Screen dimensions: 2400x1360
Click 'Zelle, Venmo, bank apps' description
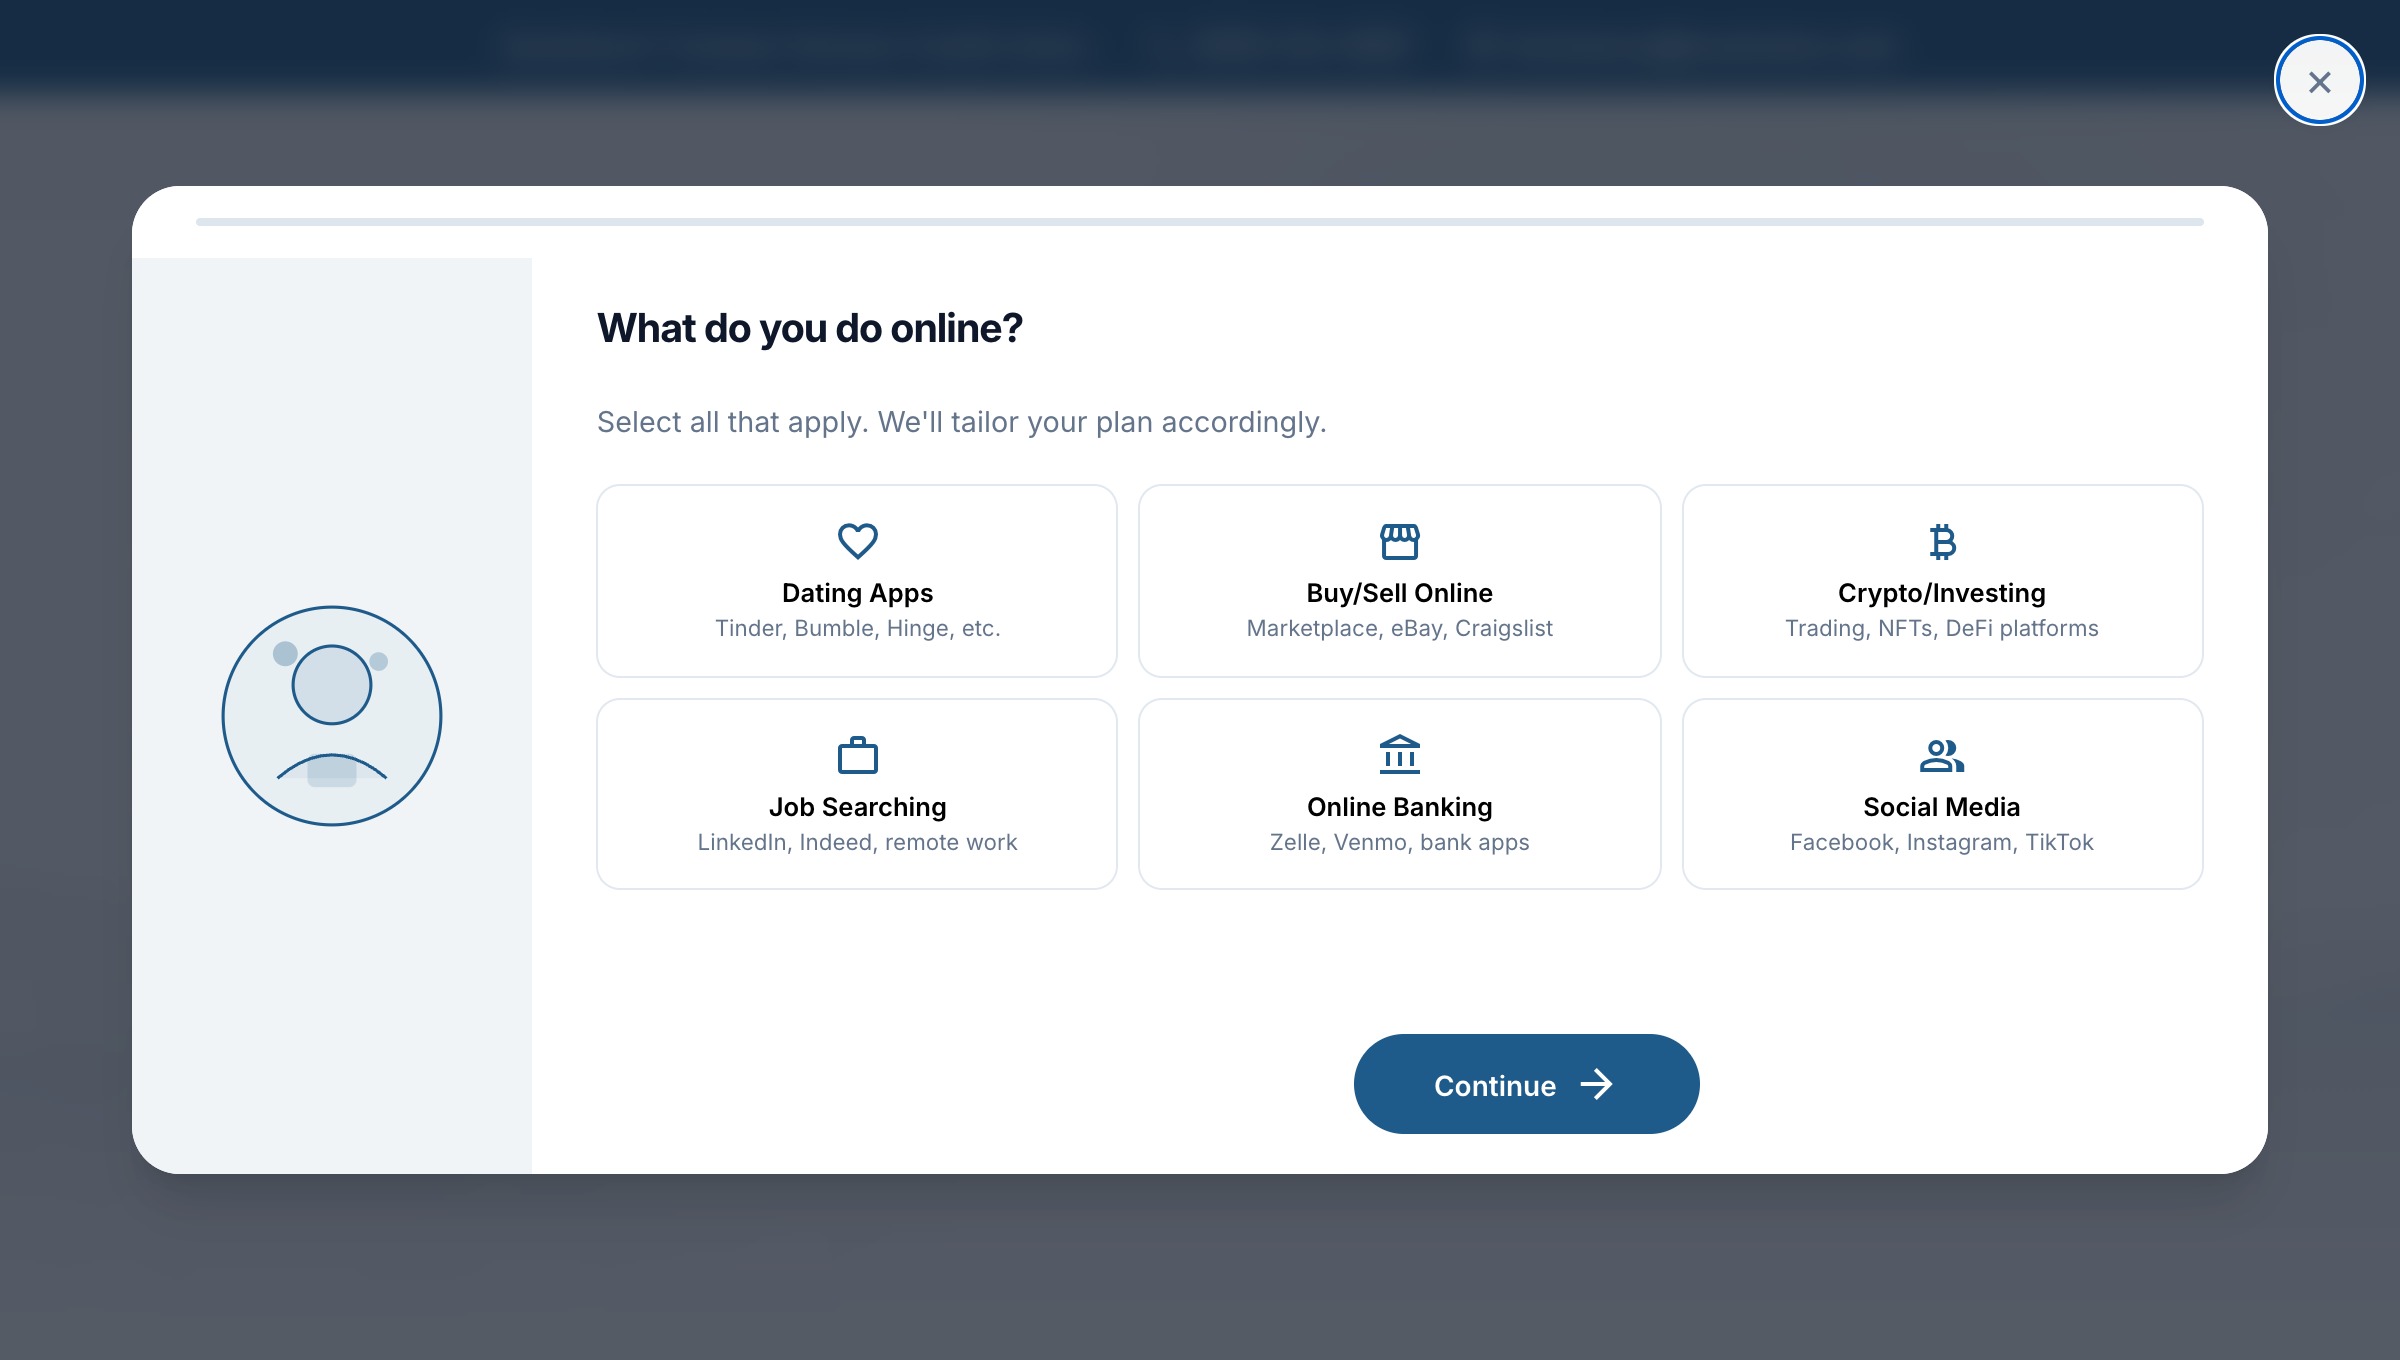pos(1399,842)
